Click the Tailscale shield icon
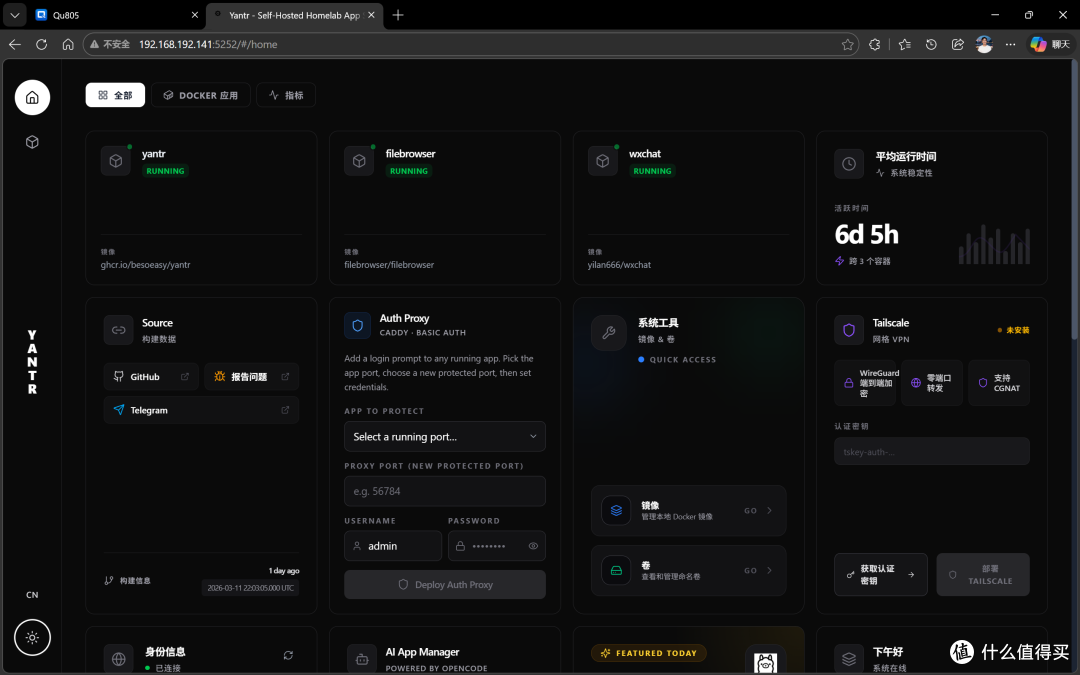This screenshot has width=1080, height=675. [x=849, y=330]
